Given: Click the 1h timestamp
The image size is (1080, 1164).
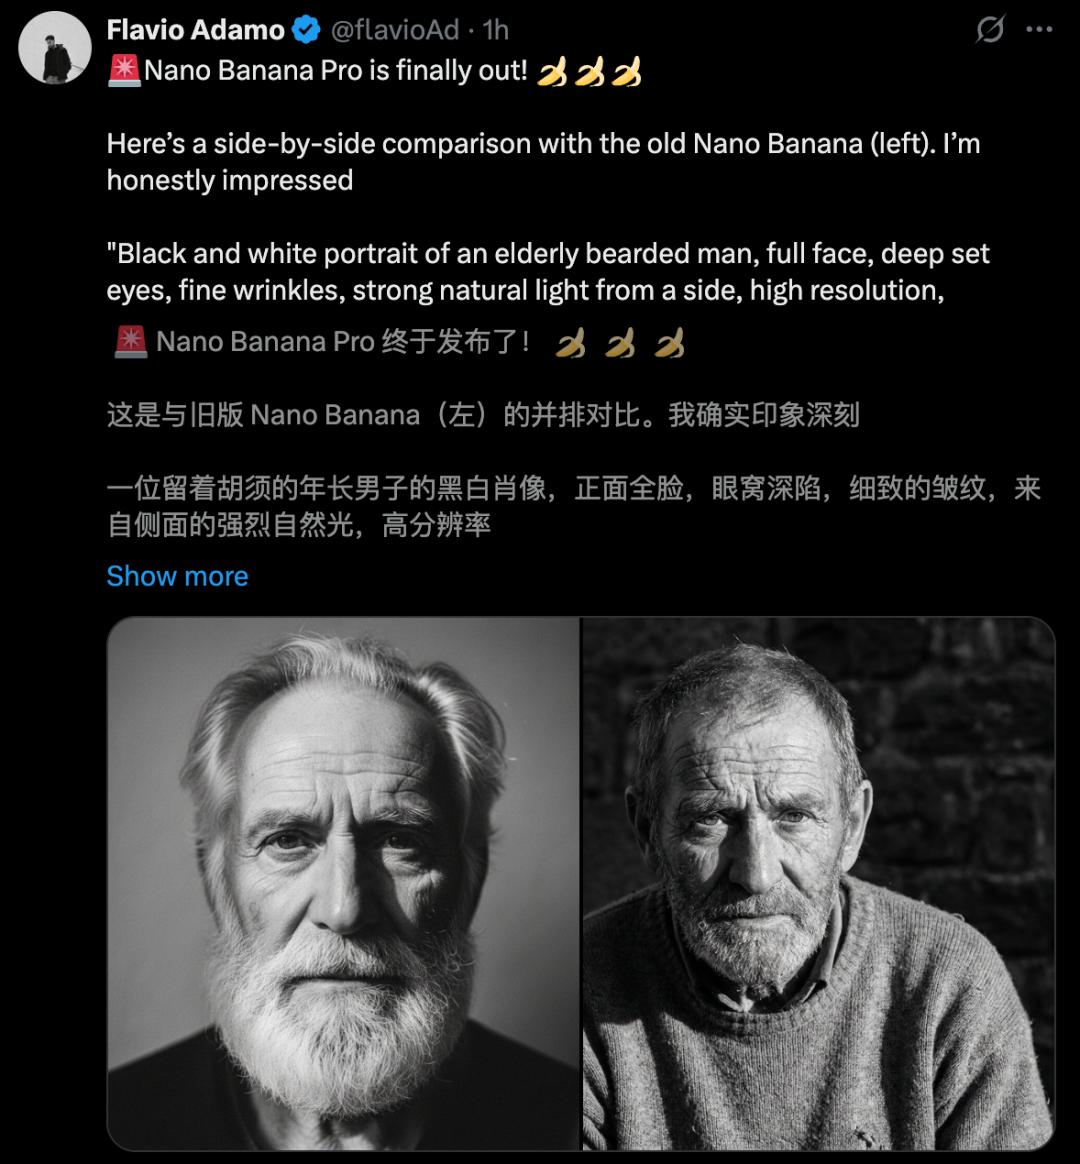Looking at the screenshot, I should pos(496,30).
